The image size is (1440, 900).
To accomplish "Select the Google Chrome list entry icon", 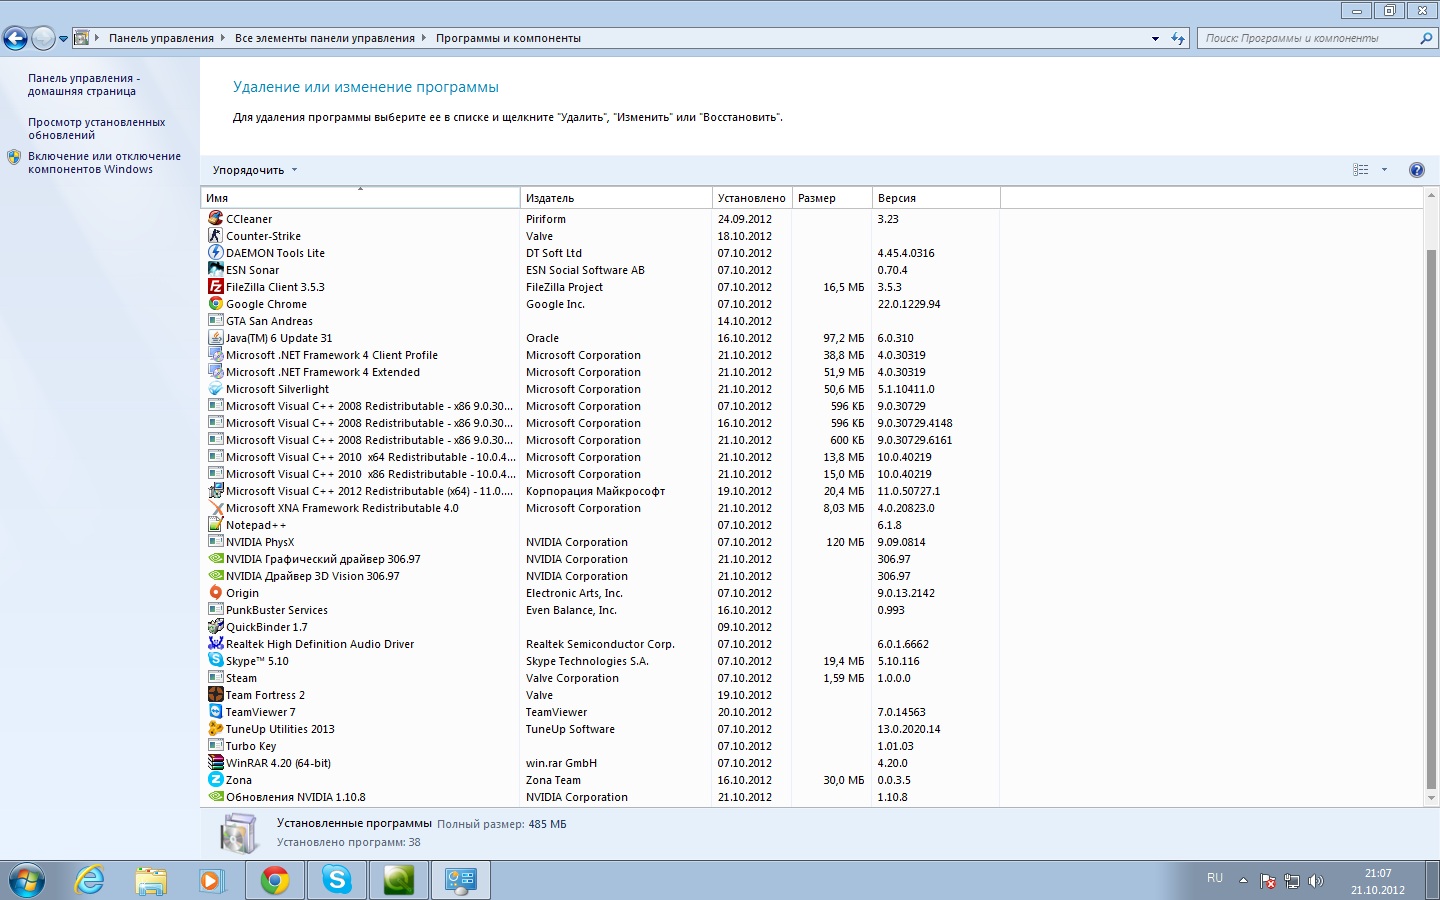I will (215, 303).
